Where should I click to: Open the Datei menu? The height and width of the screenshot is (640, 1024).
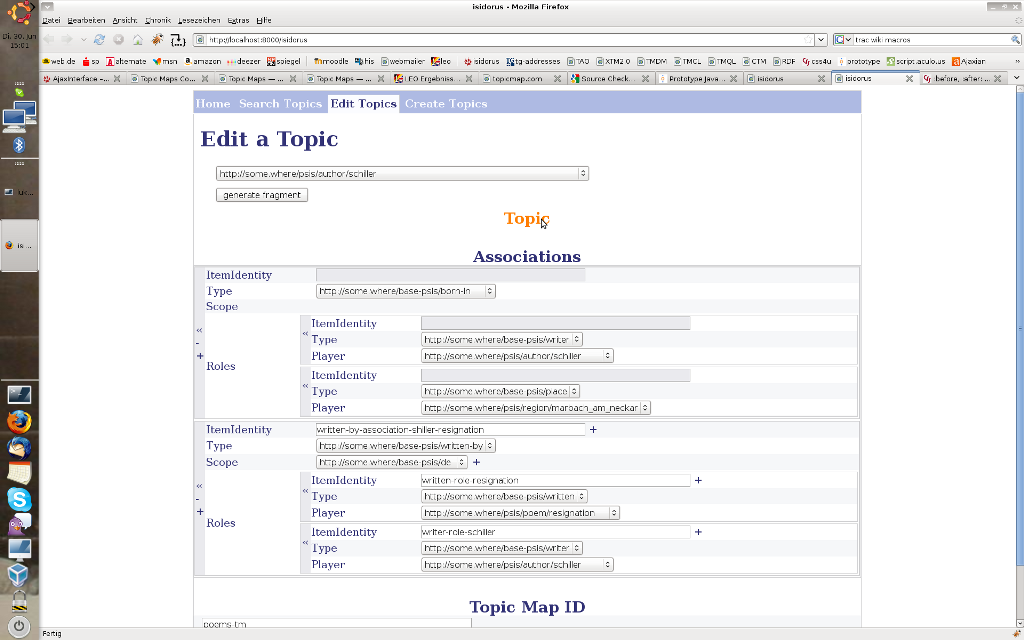point(51,20)
